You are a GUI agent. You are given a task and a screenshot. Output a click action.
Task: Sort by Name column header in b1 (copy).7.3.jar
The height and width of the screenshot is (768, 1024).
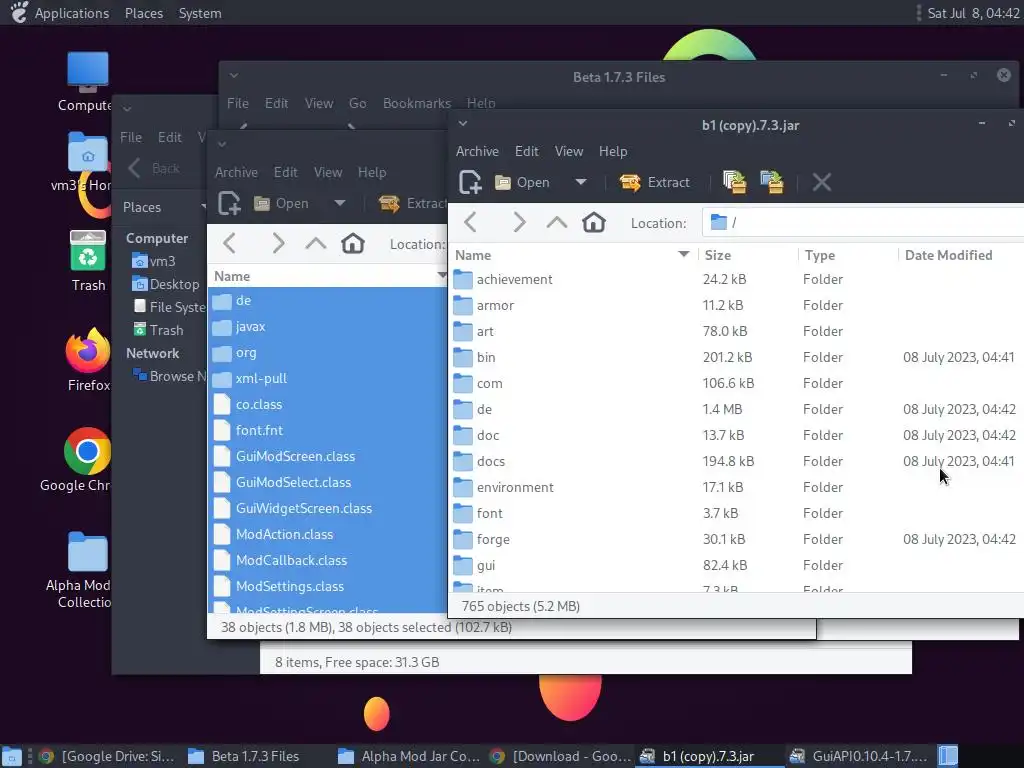pos(573,255)
